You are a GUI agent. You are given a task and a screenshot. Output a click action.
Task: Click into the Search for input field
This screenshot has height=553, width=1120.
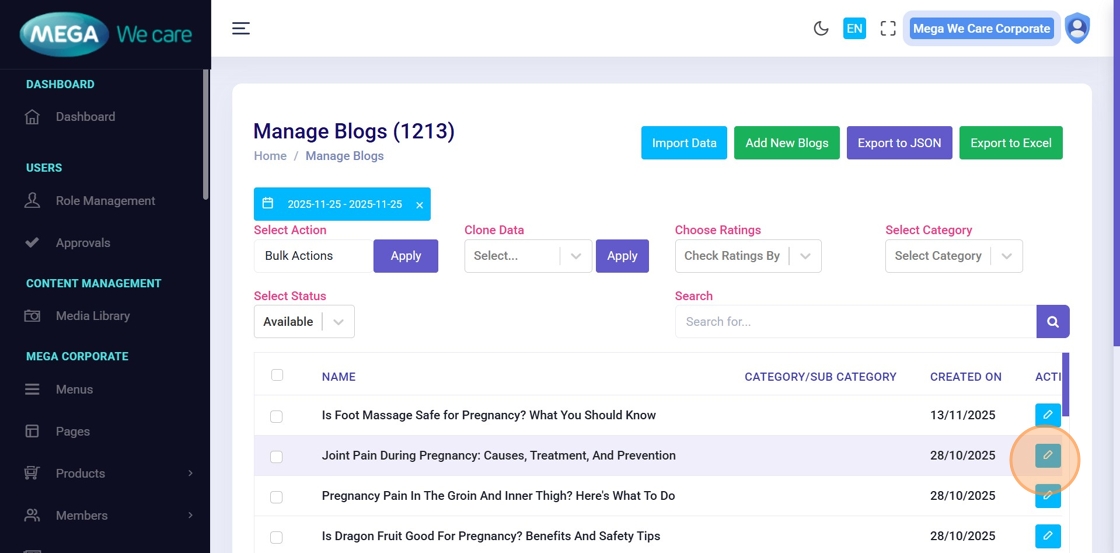tap(855, 322)
